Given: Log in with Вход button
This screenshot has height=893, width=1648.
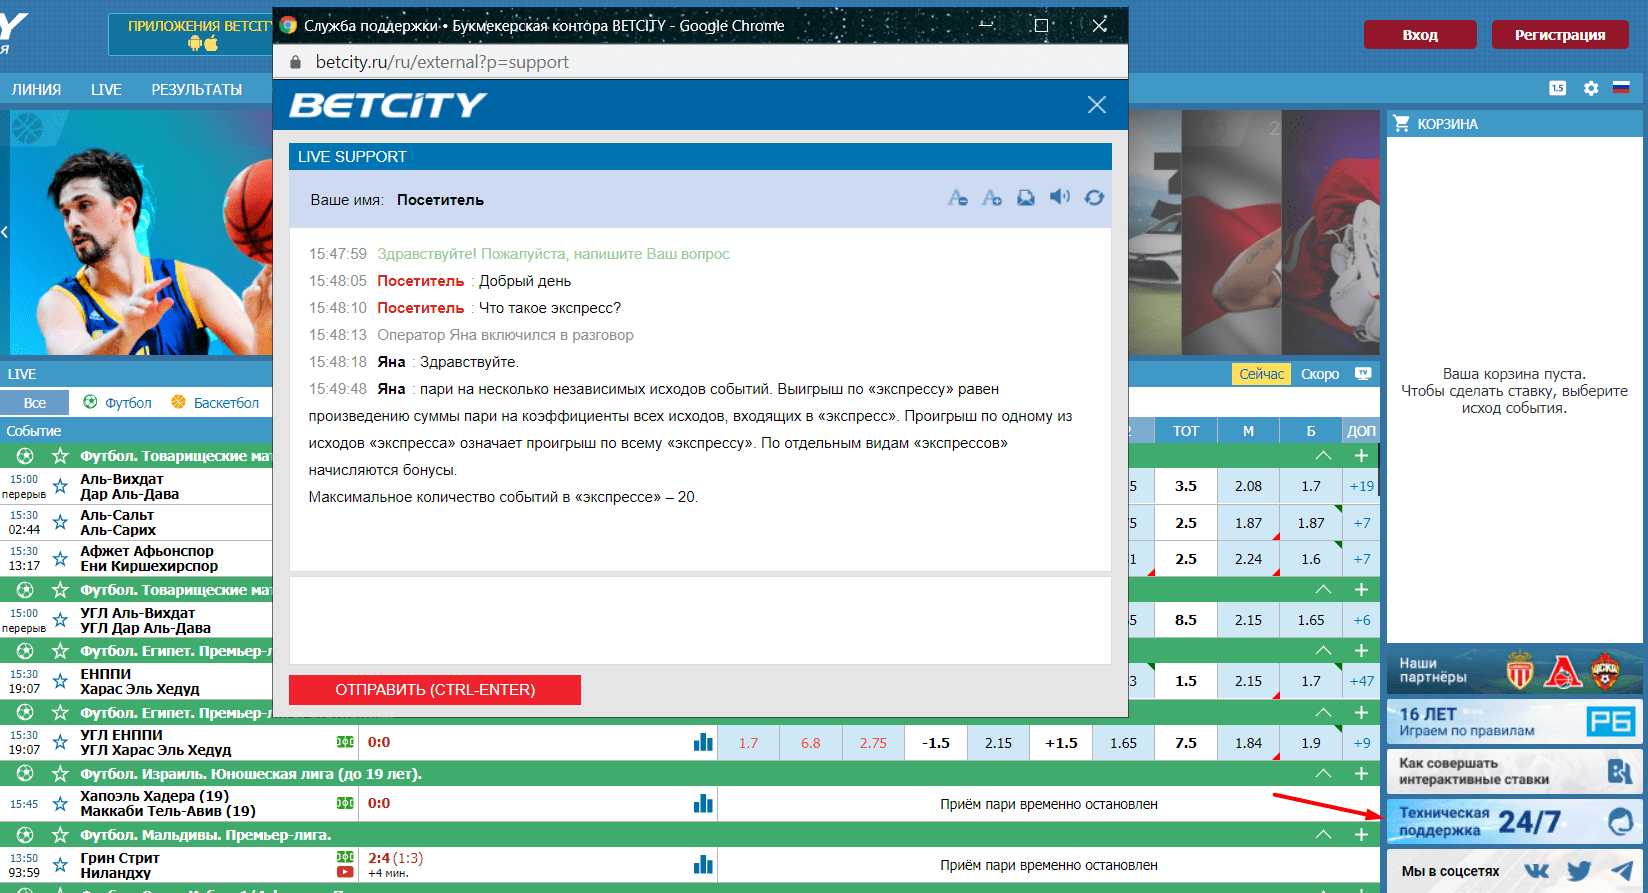Looking at the screenshot, I should pyautogui.click(x=1420, y=35).
